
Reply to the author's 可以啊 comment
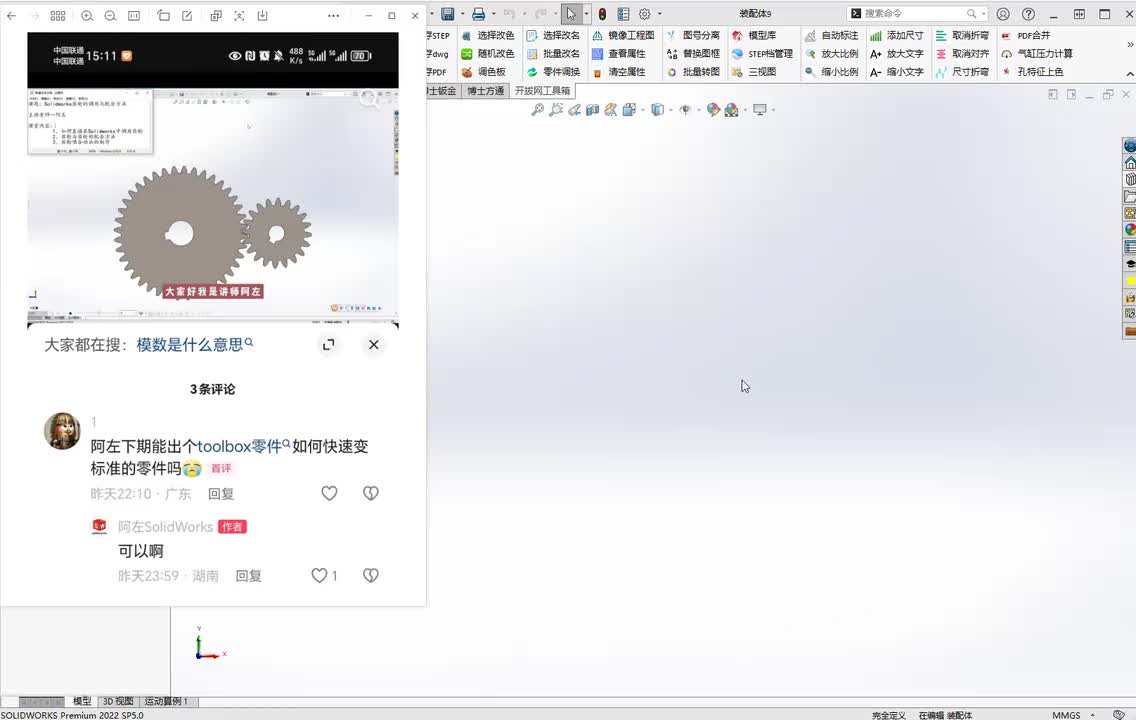(x=248, y=576)
